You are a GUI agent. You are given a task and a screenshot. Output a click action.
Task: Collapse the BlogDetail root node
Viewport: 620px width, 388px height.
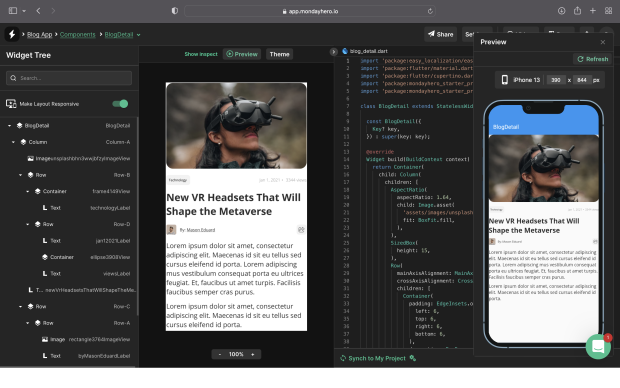(9, 125)
